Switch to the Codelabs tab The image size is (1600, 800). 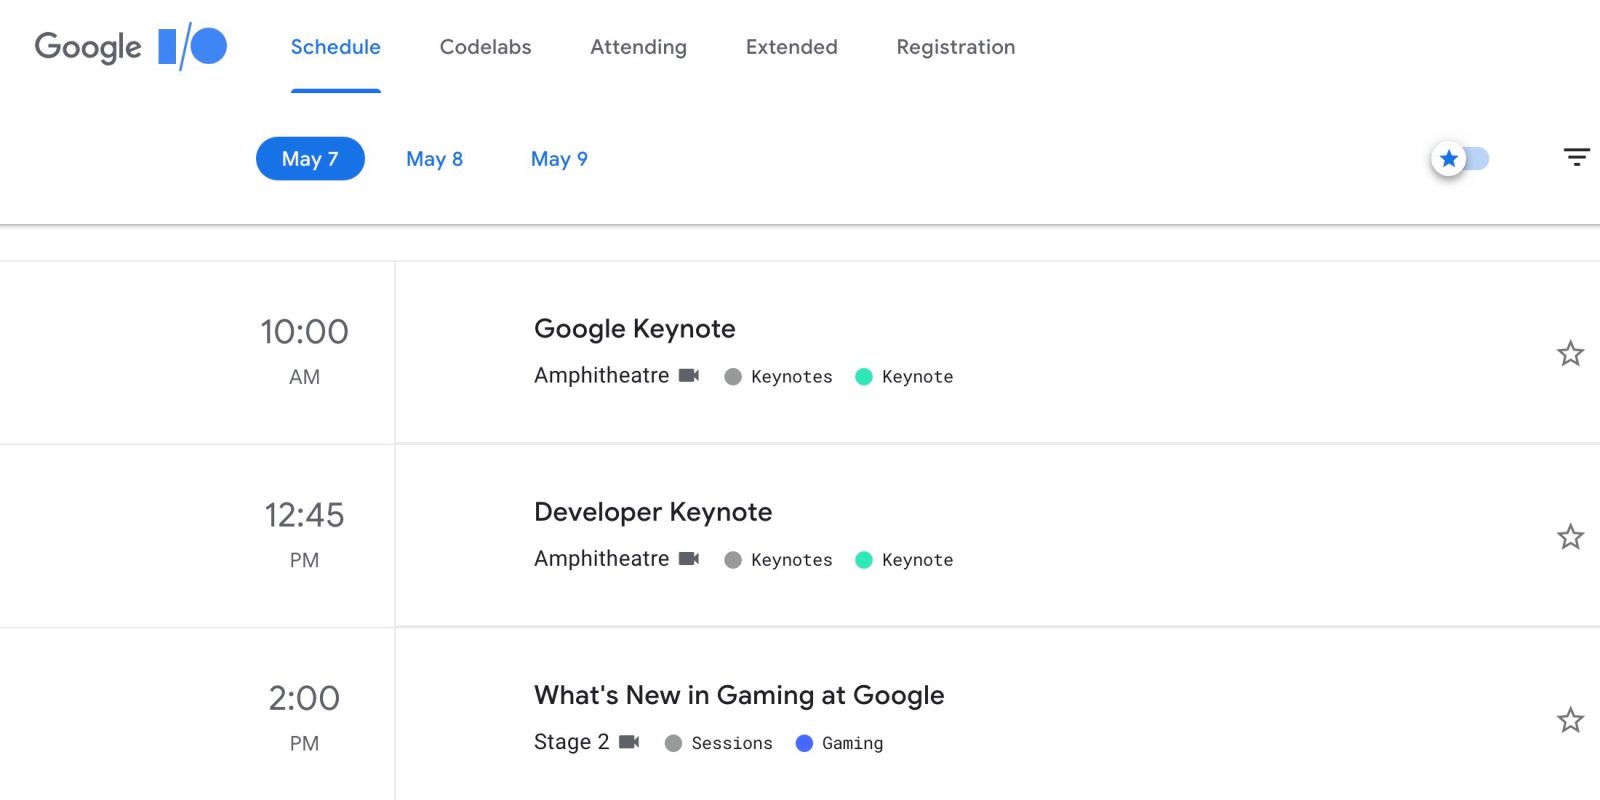[485, 47]
